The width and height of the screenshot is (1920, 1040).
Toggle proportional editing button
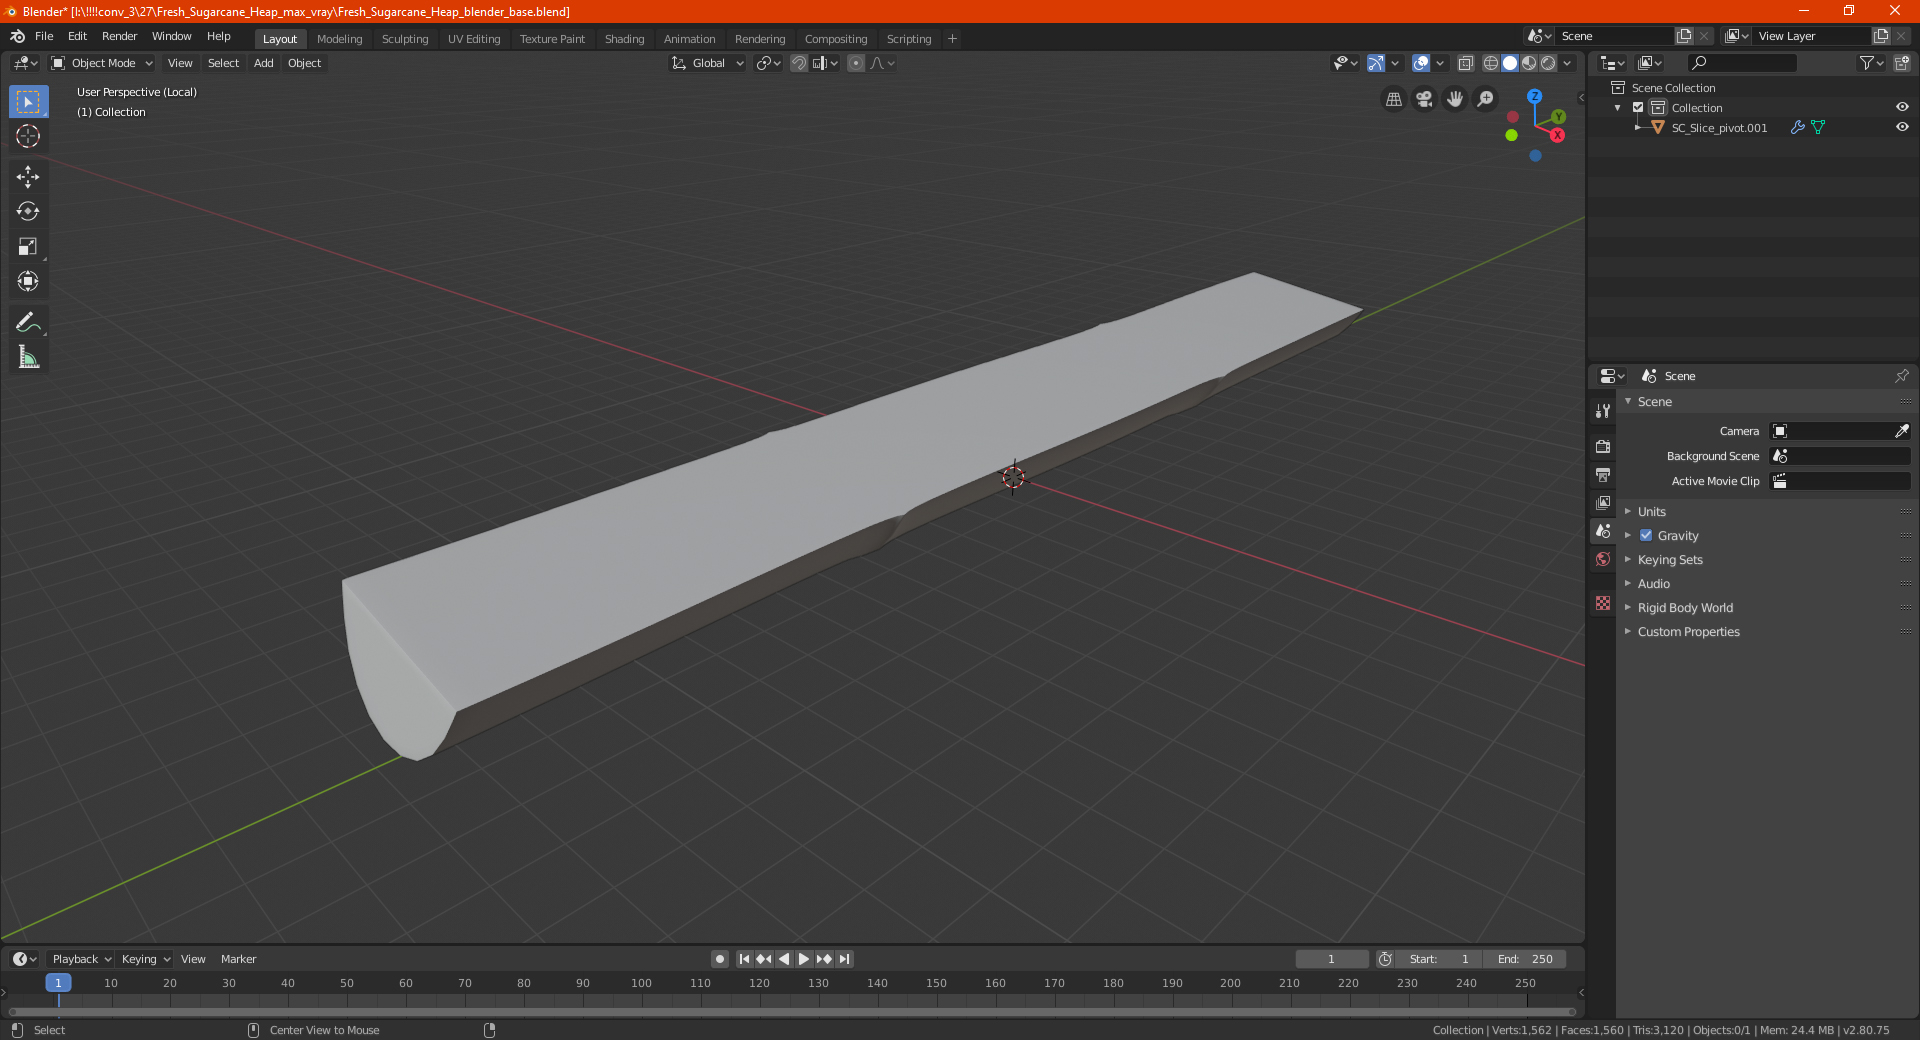[x=856, y=63]
